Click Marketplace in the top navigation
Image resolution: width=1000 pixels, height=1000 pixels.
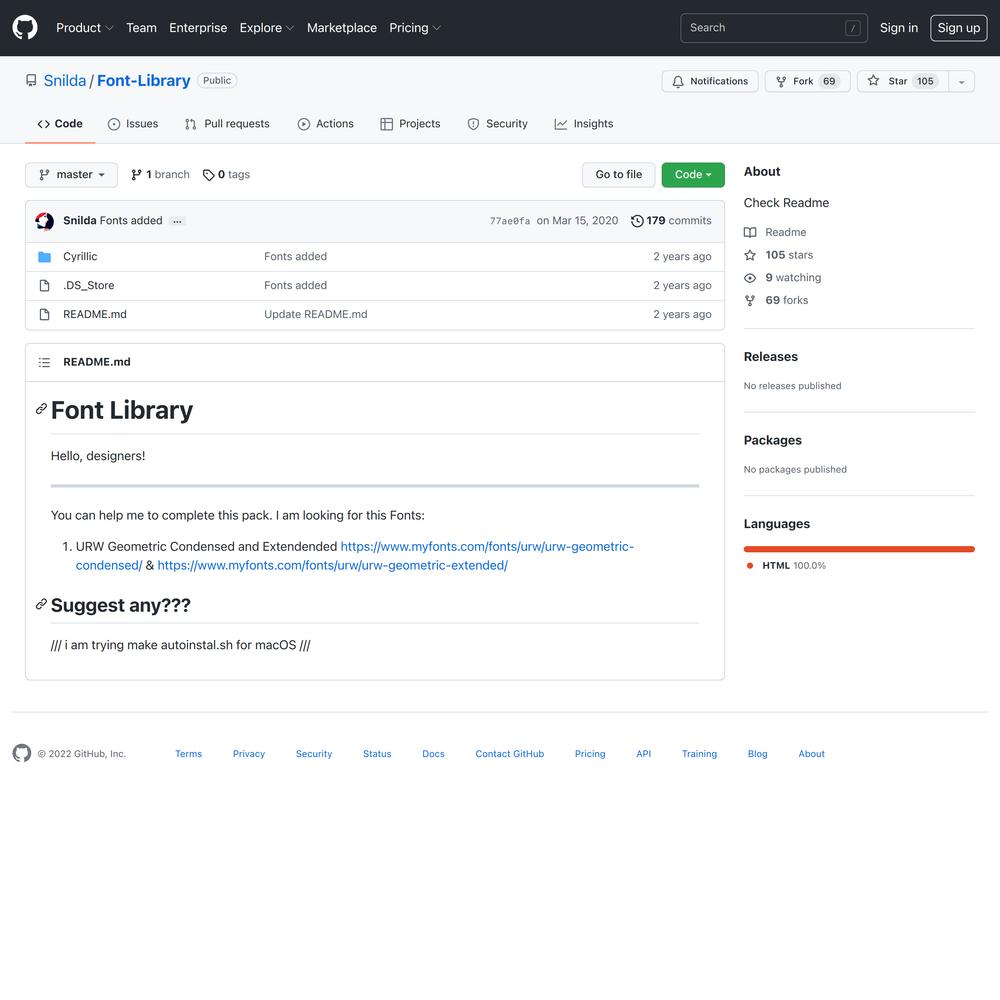tap(342, 27)
